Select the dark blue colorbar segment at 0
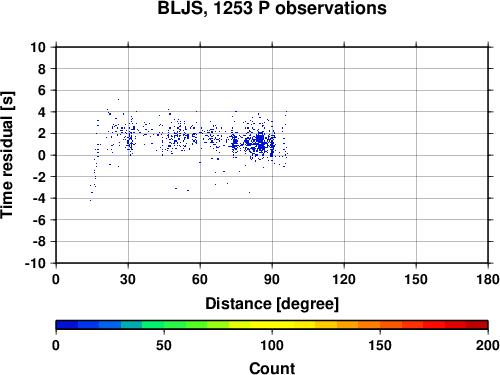 click(67, 325)
